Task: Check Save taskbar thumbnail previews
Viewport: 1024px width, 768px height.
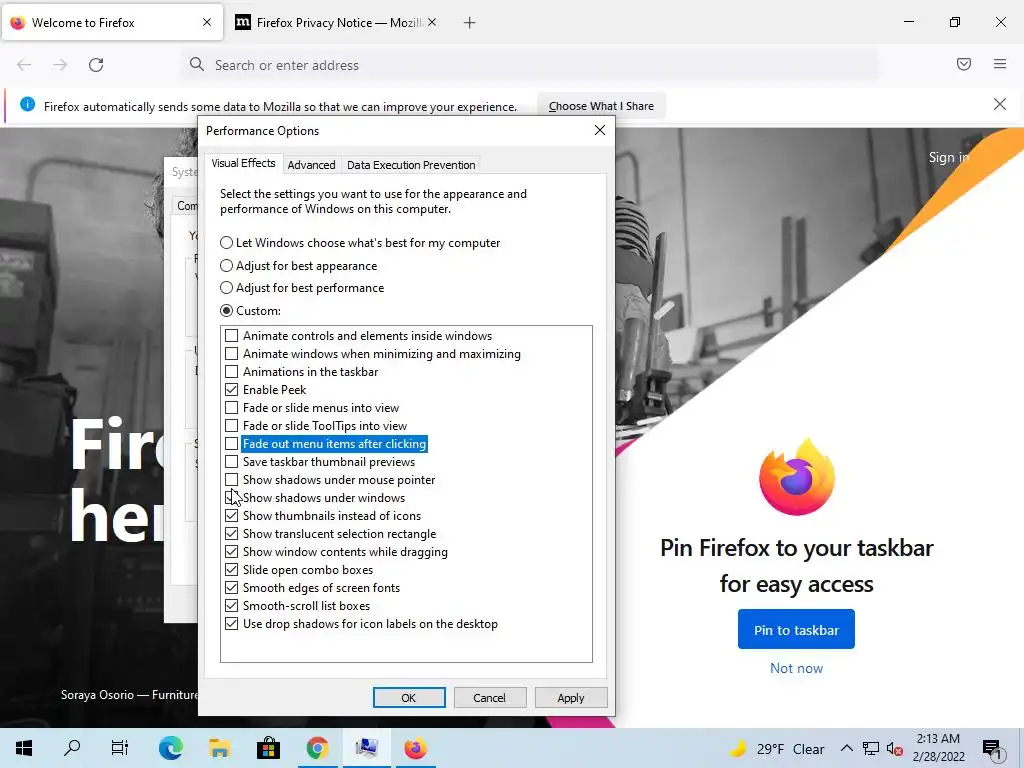Action: tap(231, 462)
